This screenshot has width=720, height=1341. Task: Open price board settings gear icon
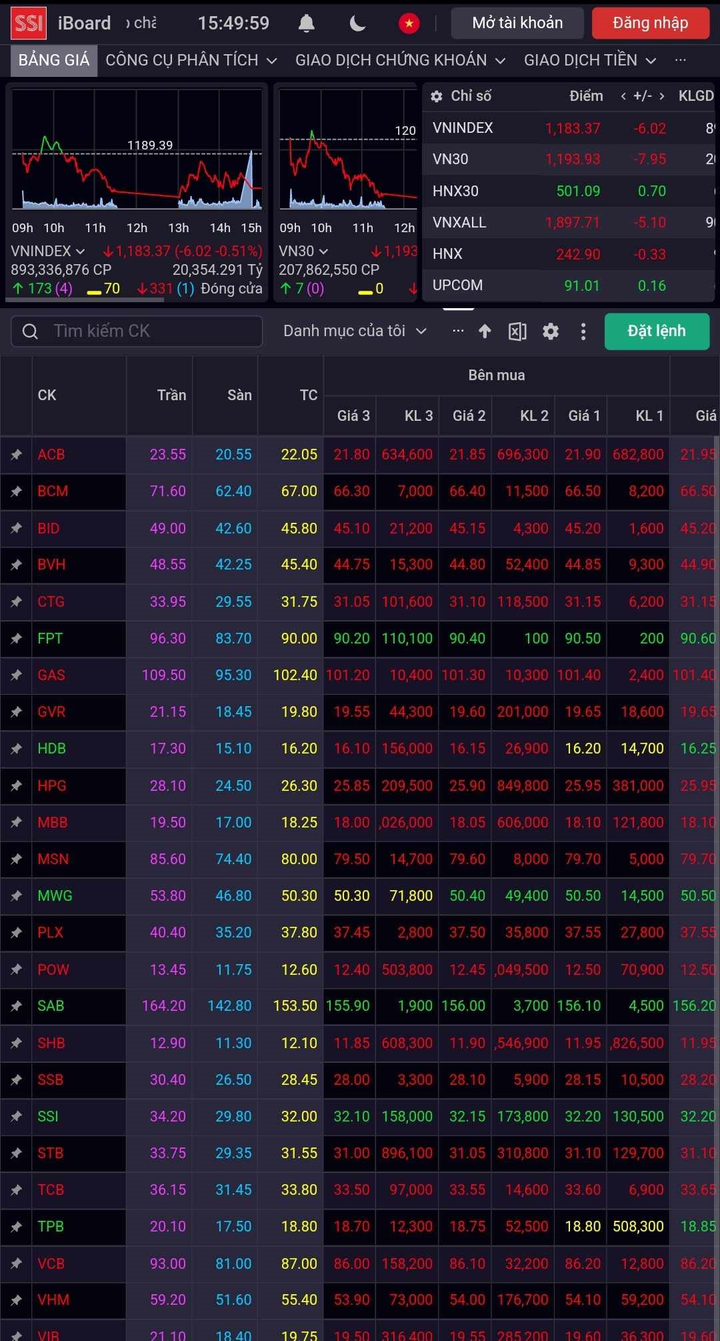550,331
